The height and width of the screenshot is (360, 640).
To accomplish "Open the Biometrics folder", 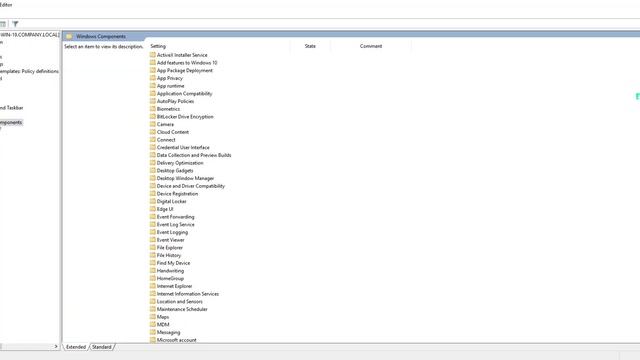I will coord(165,109).
